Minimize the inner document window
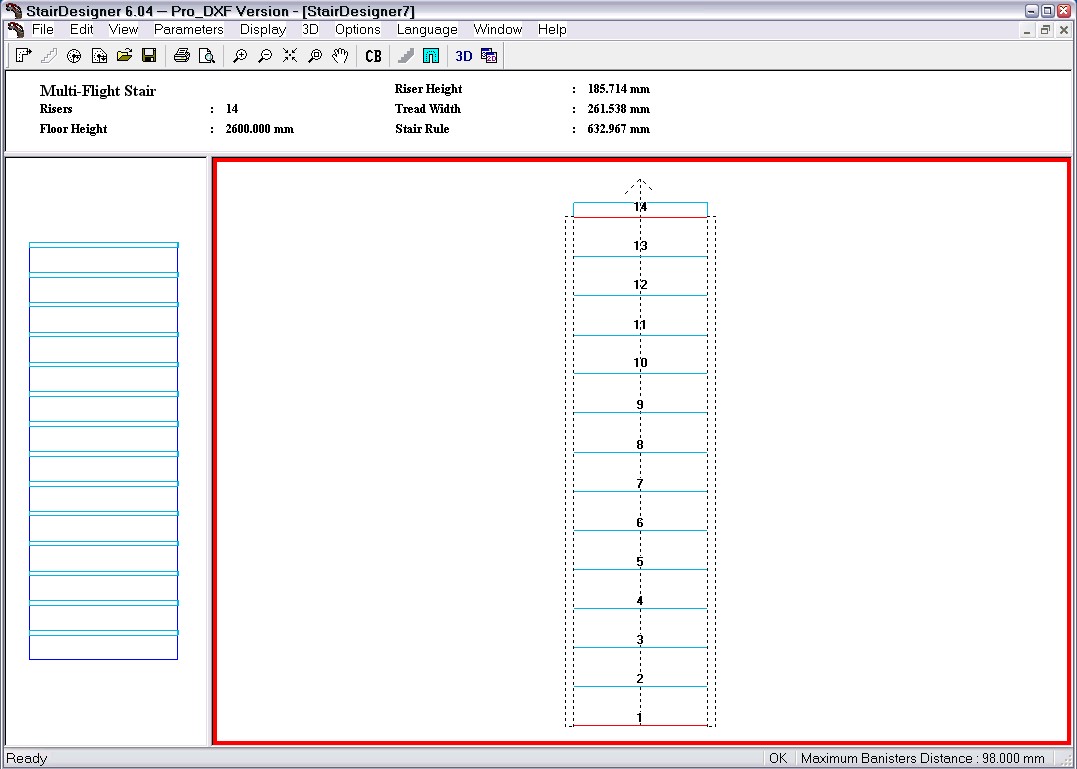The height and width of the screenshot is (769, 1077). [x=1028, y=30]
